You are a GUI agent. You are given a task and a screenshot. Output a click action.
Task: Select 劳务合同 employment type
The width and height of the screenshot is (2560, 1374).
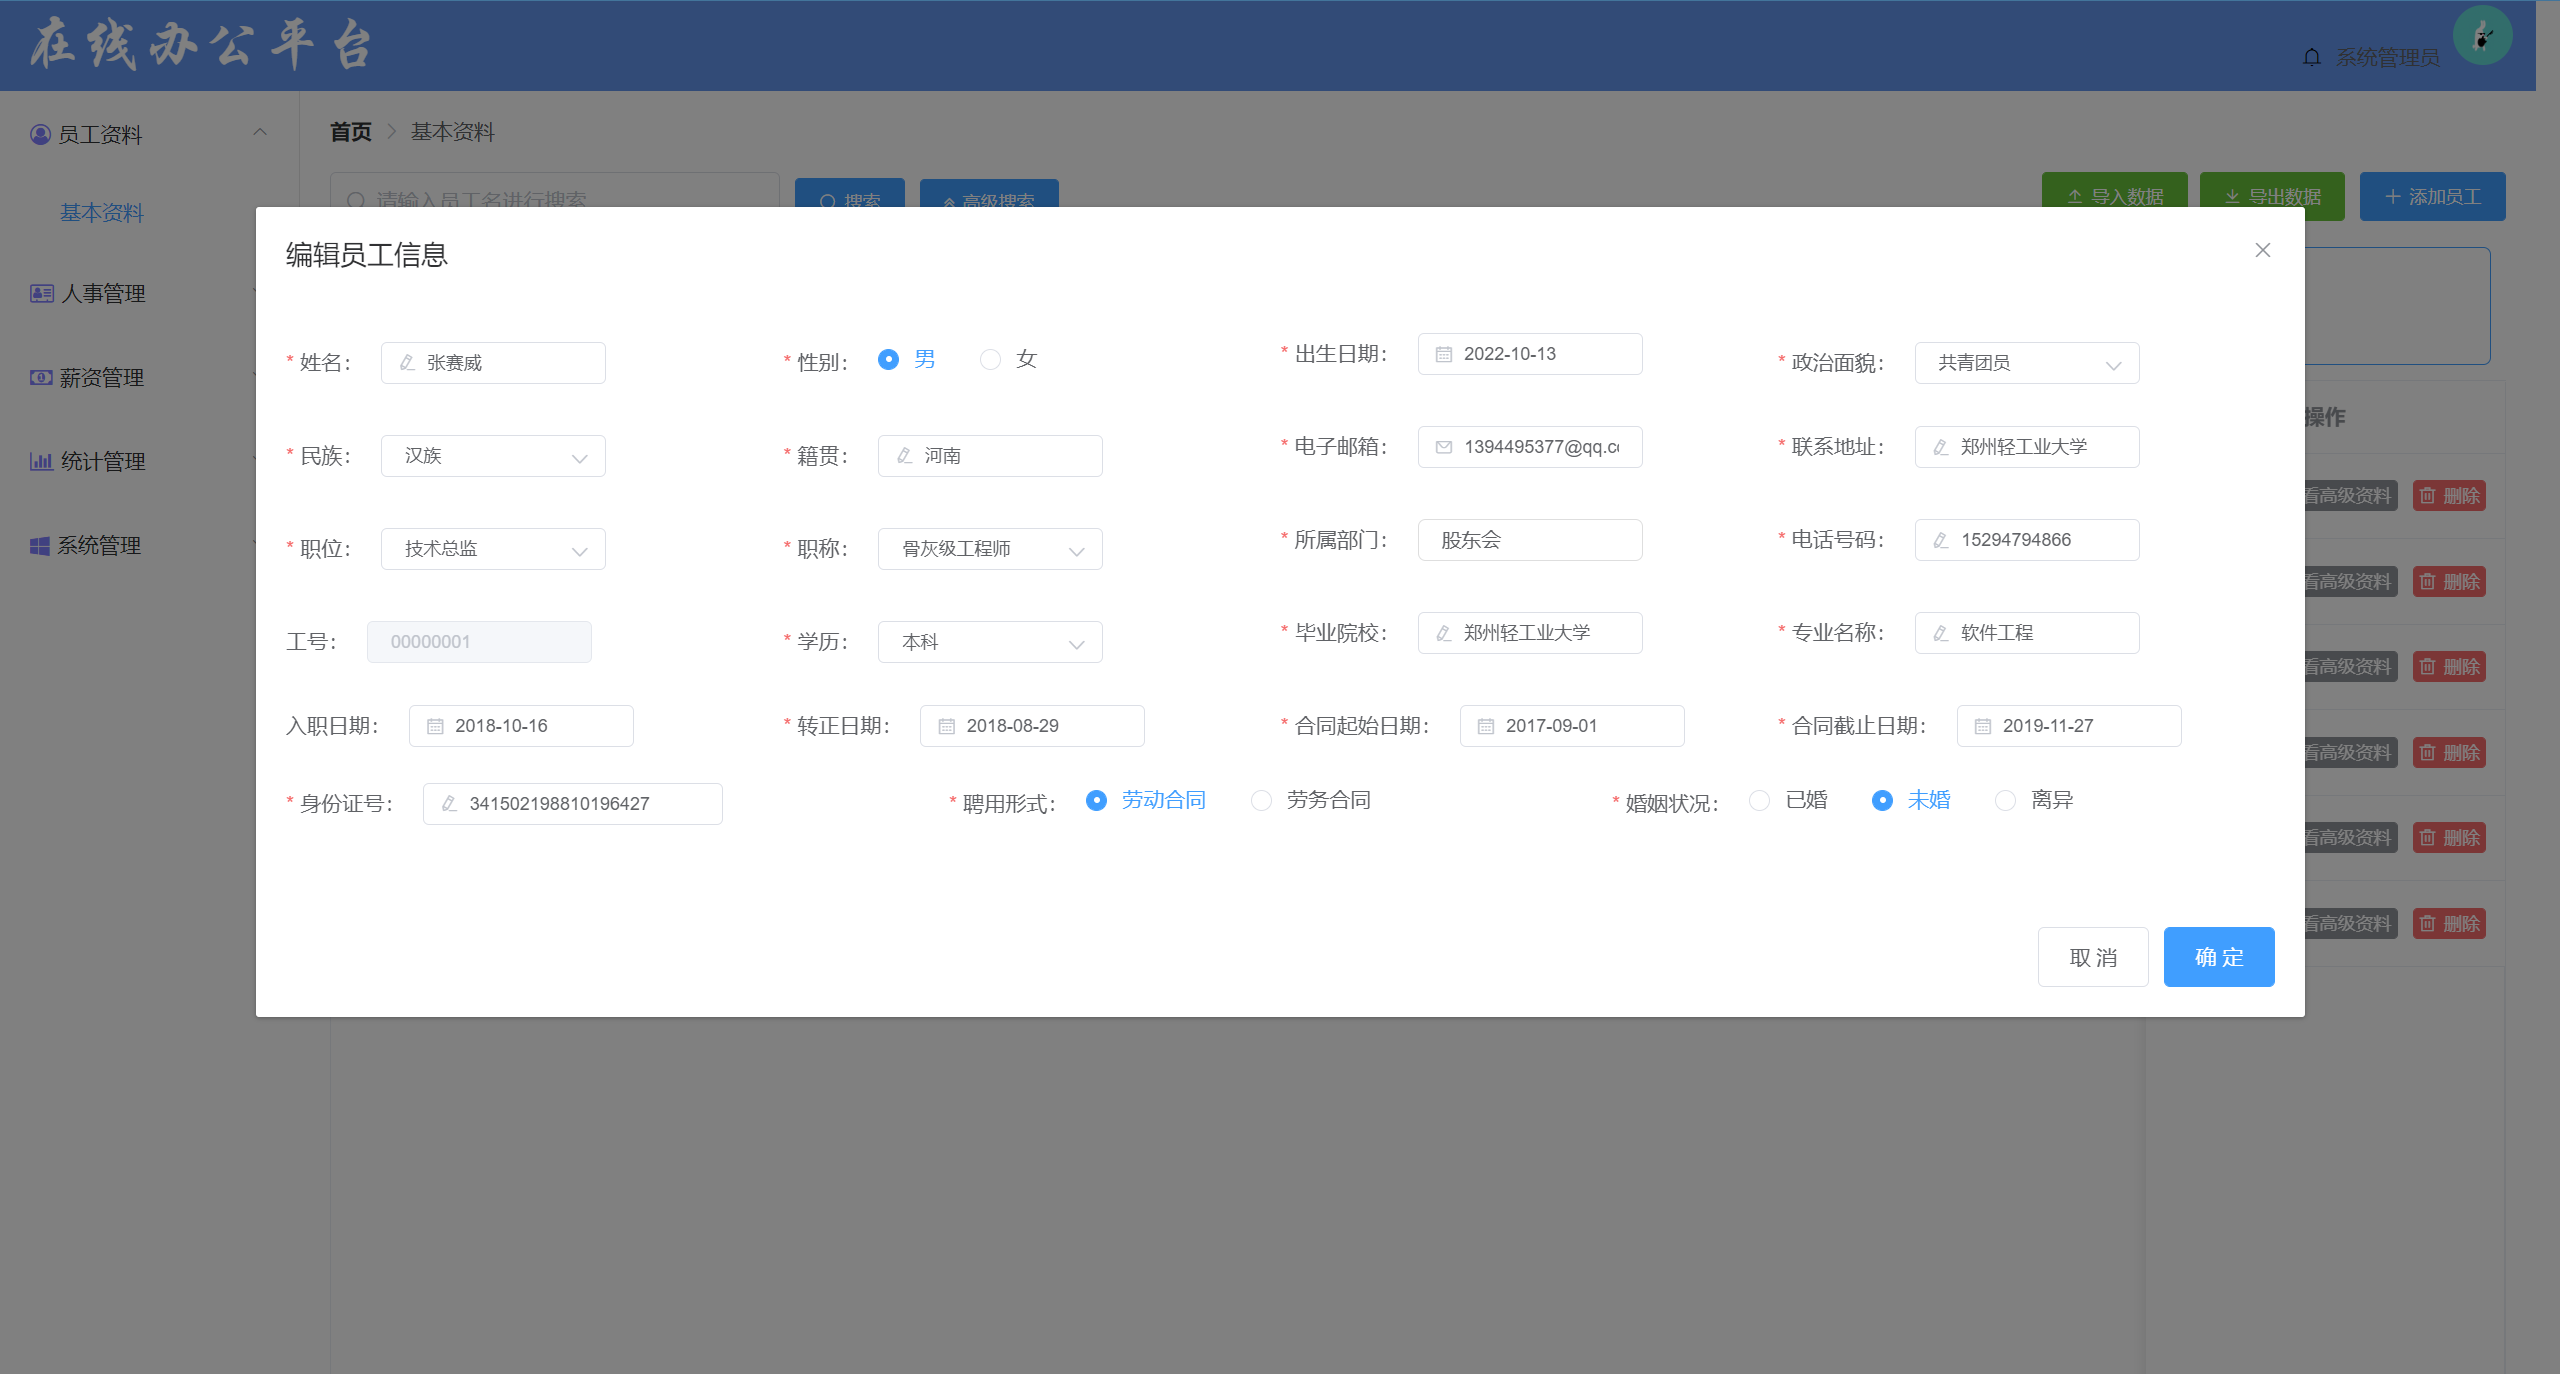click(x=1261, y=800)
